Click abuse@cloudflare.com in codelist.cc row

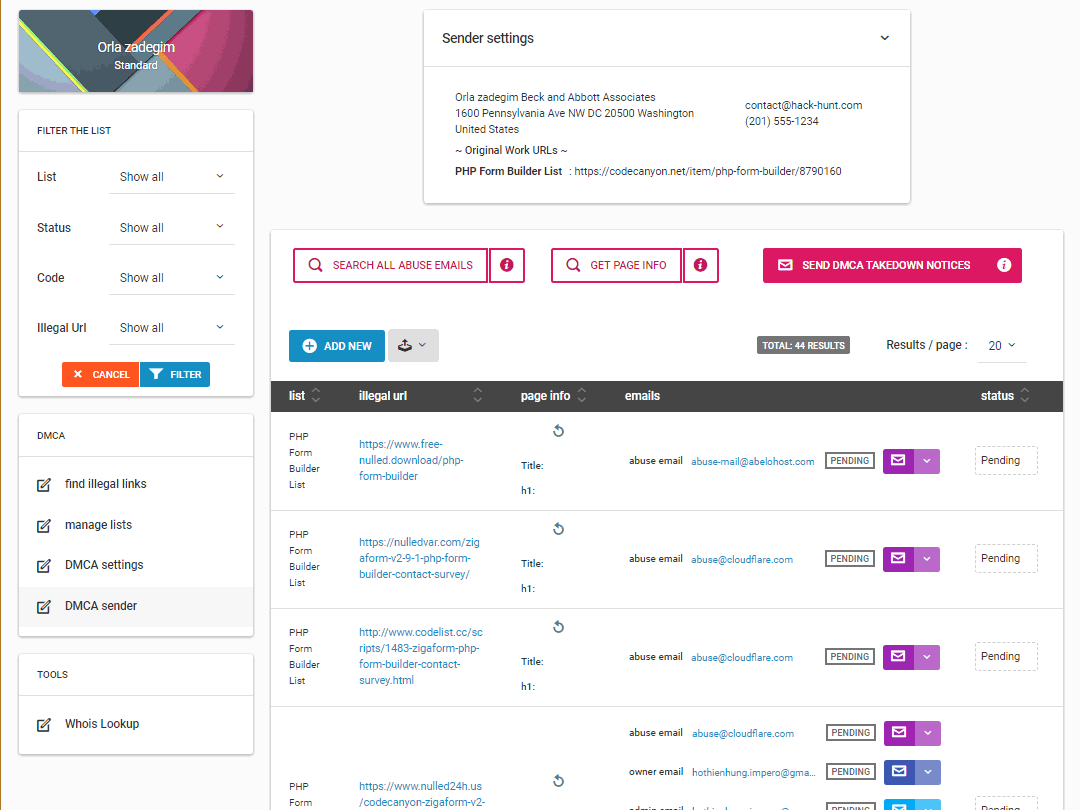pyautogui.click(x=742, y=658)
